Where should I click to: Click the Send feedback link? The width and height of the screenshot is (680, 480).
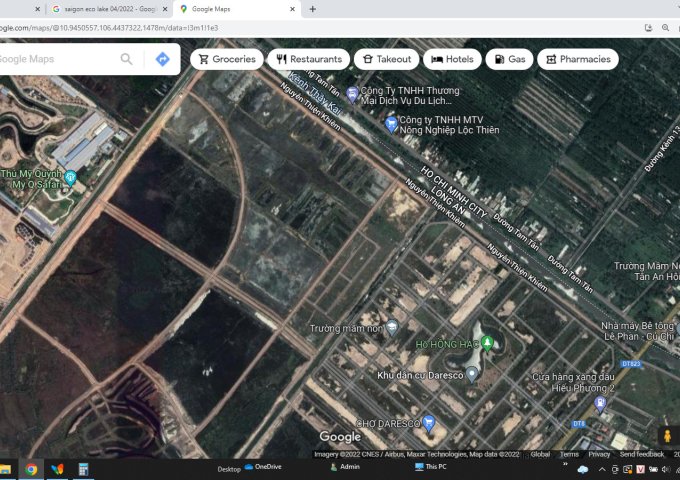click(x=641, y=454)
